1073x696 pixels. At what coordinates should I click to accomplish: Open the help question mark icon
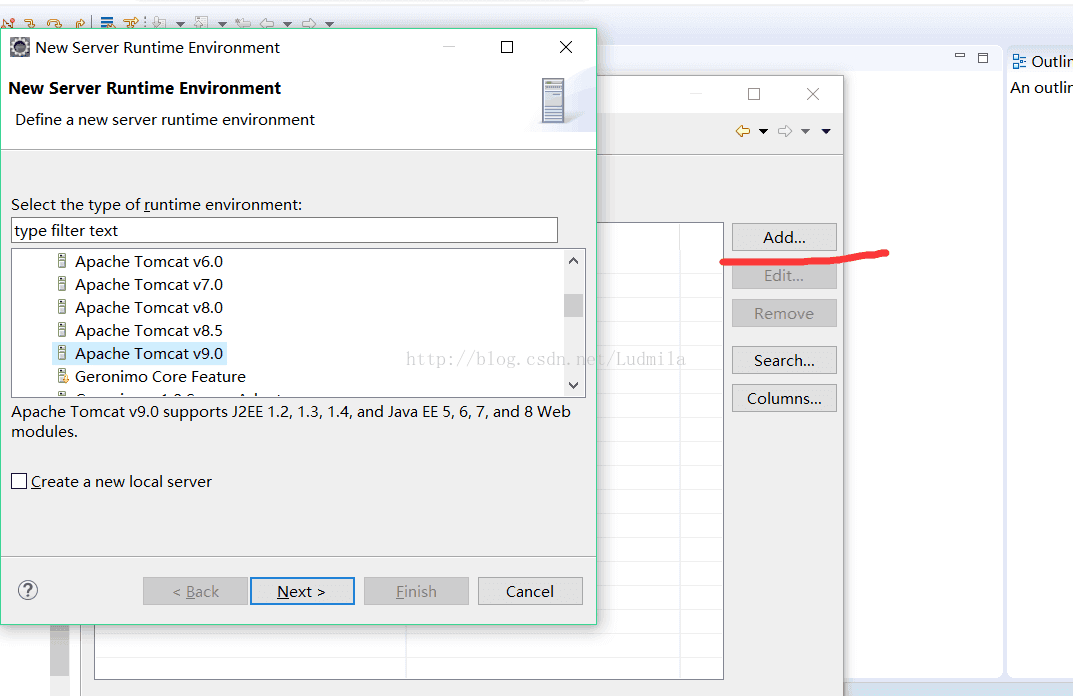(28, 590)
